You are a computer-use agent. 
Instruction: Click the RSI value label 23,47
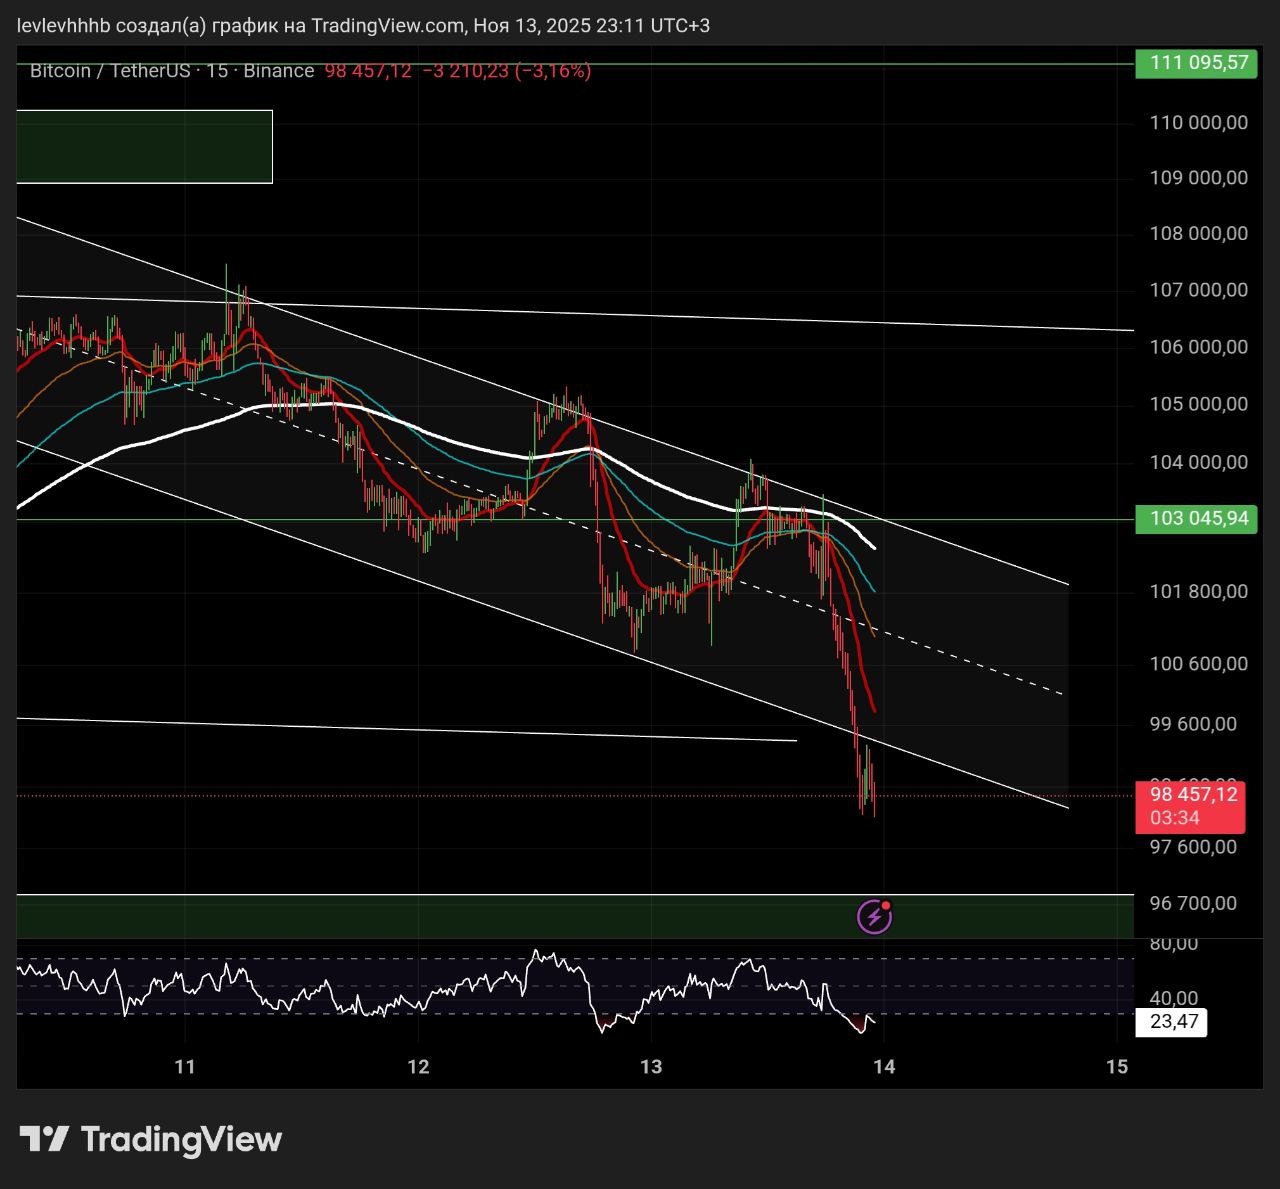1173,1022
